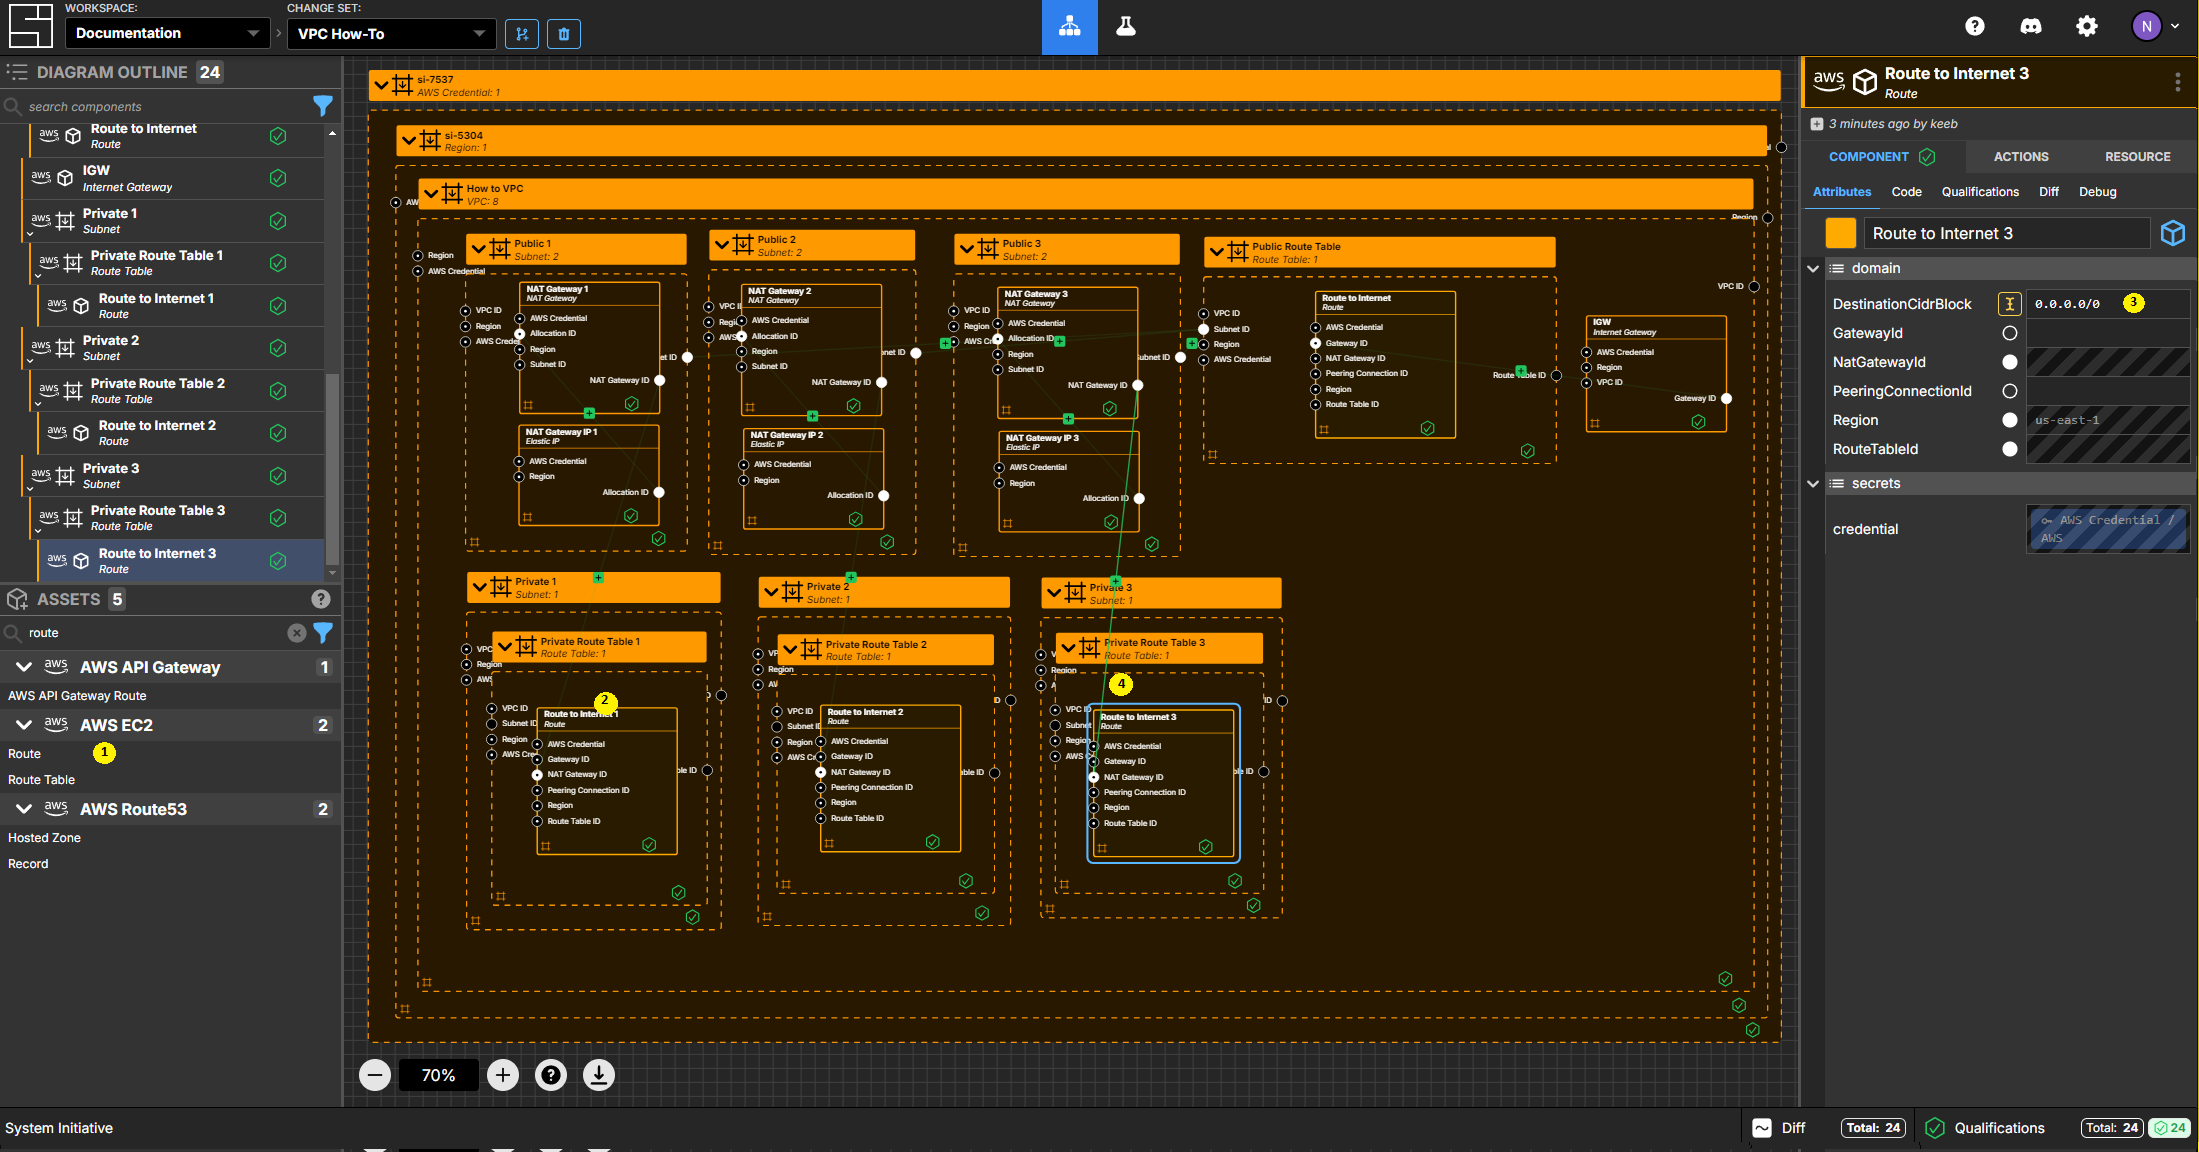Click the download icon on canvas toolbar
Image resolution: width=2199 pixels, height=1152 pixels.
click(x=598, y=1075)
